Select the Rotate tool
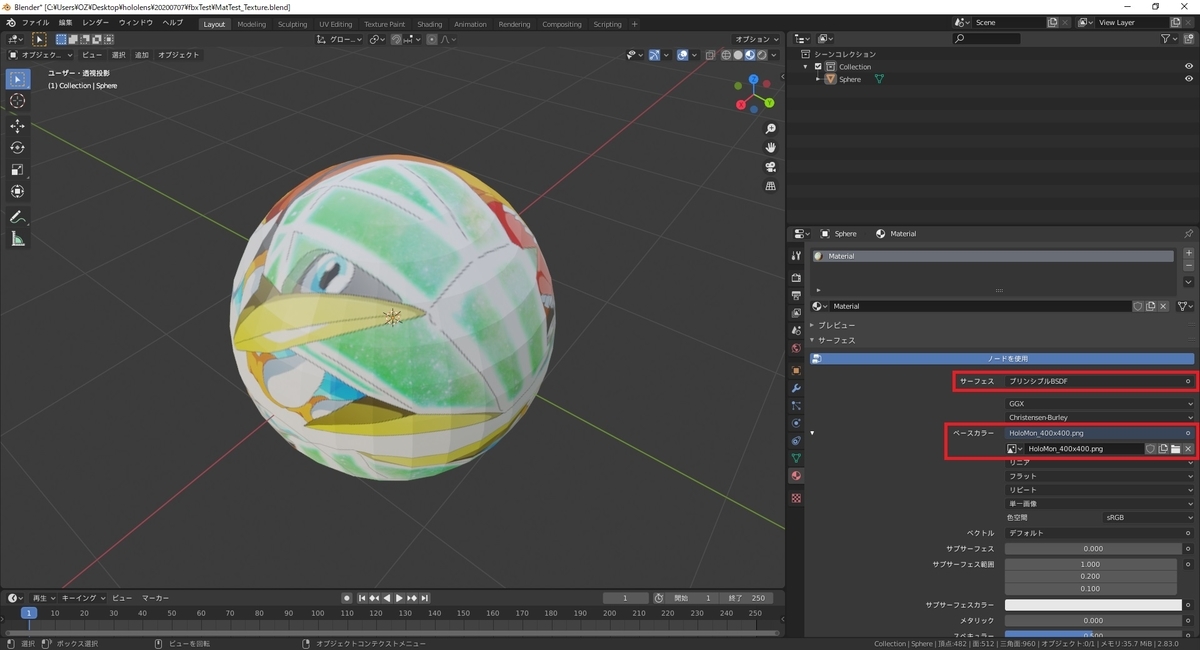The height and width of the screenshot is (650, 1200). [17, 148]
